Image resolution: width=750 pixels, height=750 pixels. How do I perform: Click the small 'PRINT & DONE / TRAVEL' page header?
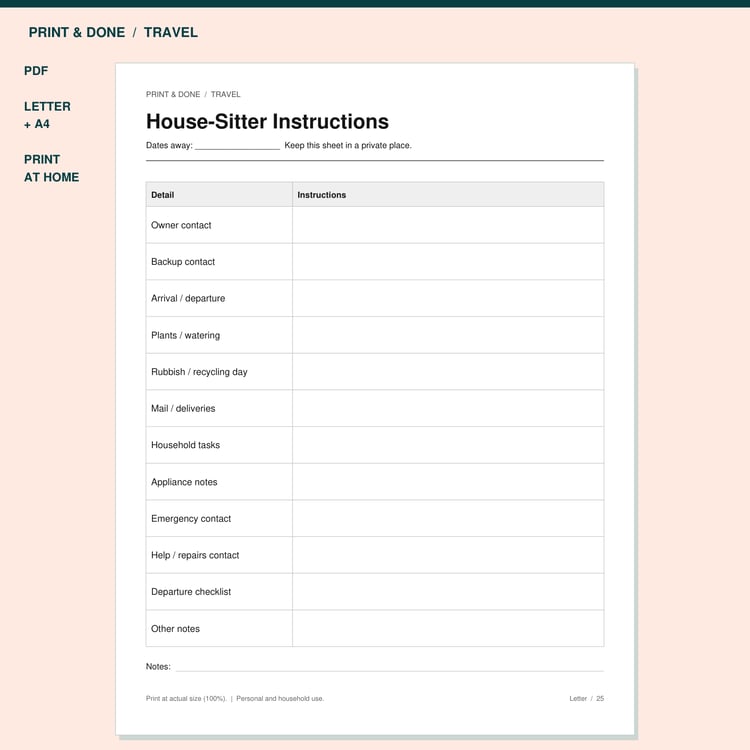193,95
